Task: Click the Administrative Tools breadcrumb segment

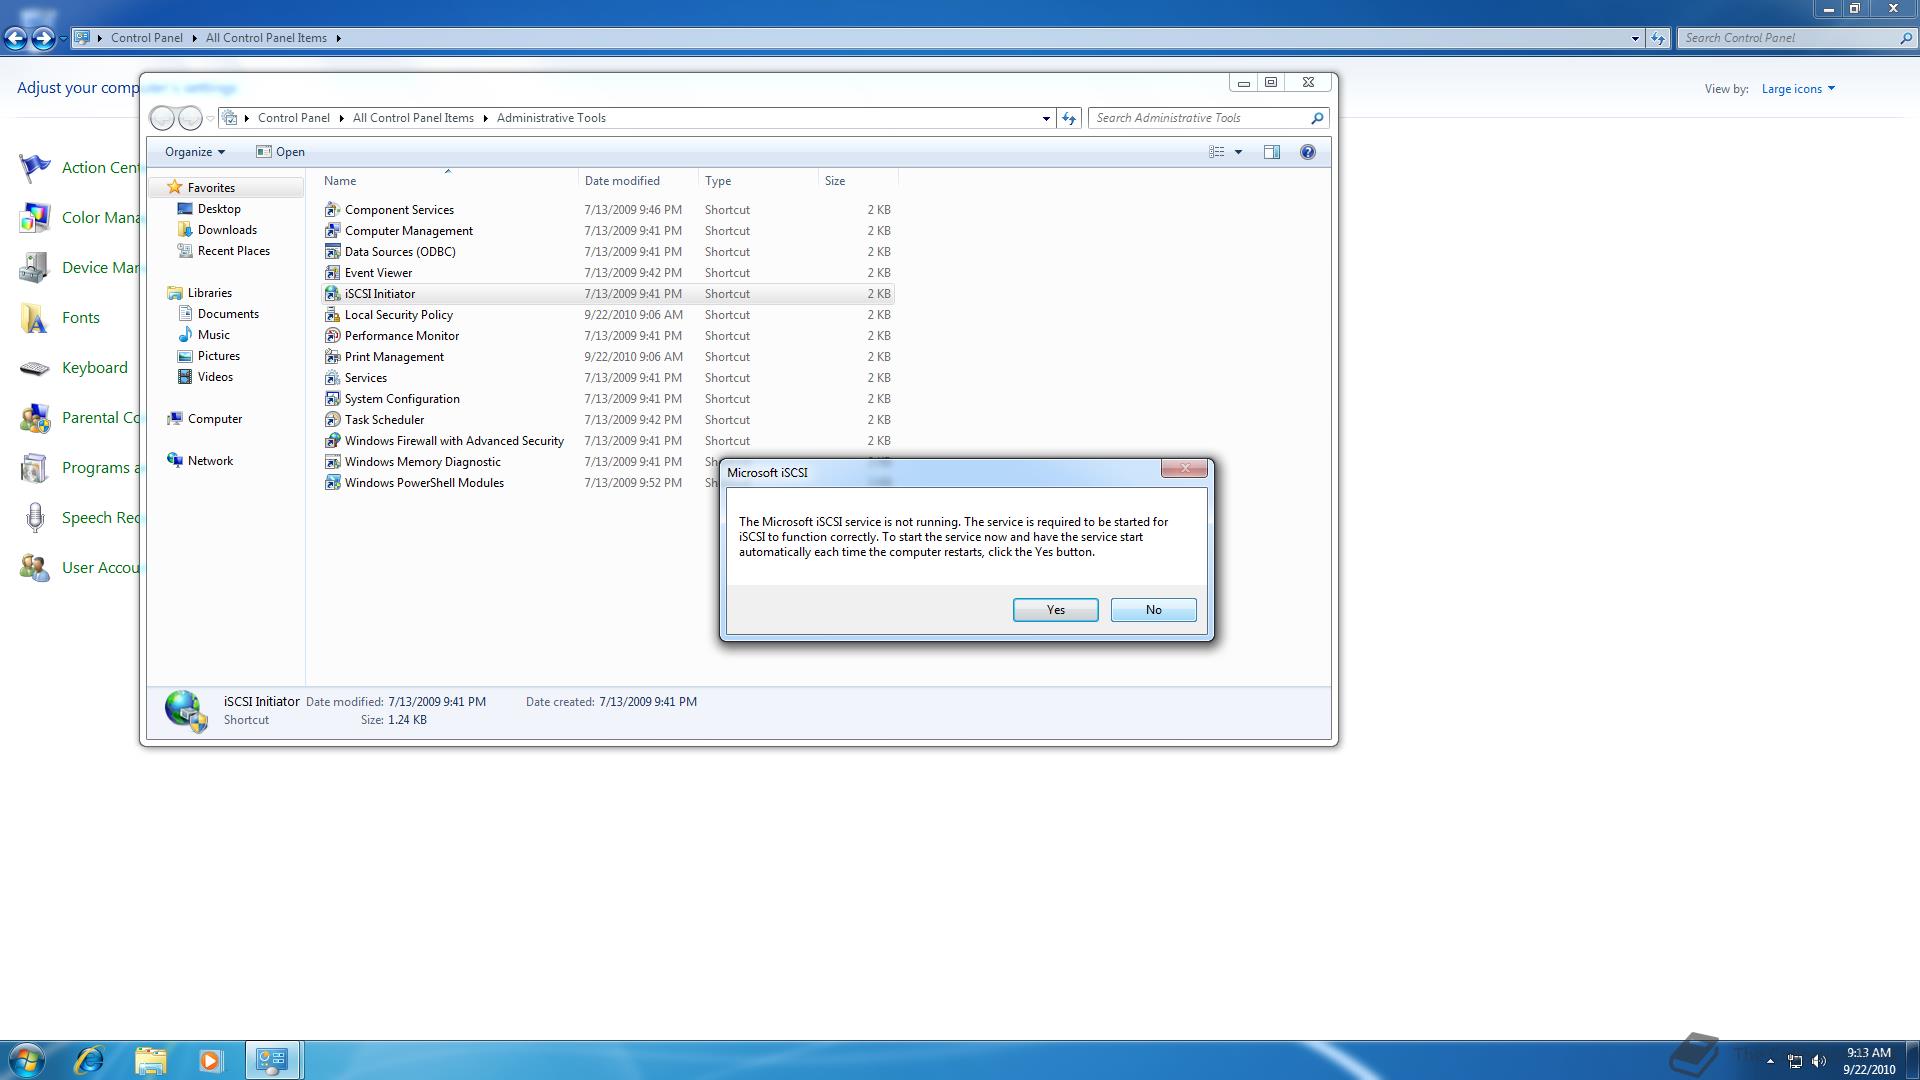Action: (x=551, y=118)
